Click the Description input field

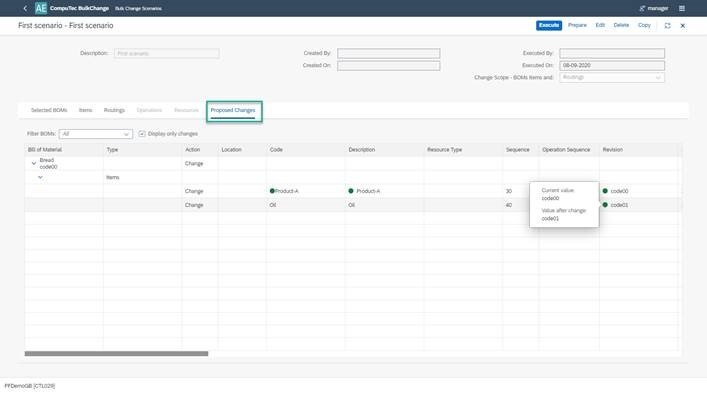point(166,53)
